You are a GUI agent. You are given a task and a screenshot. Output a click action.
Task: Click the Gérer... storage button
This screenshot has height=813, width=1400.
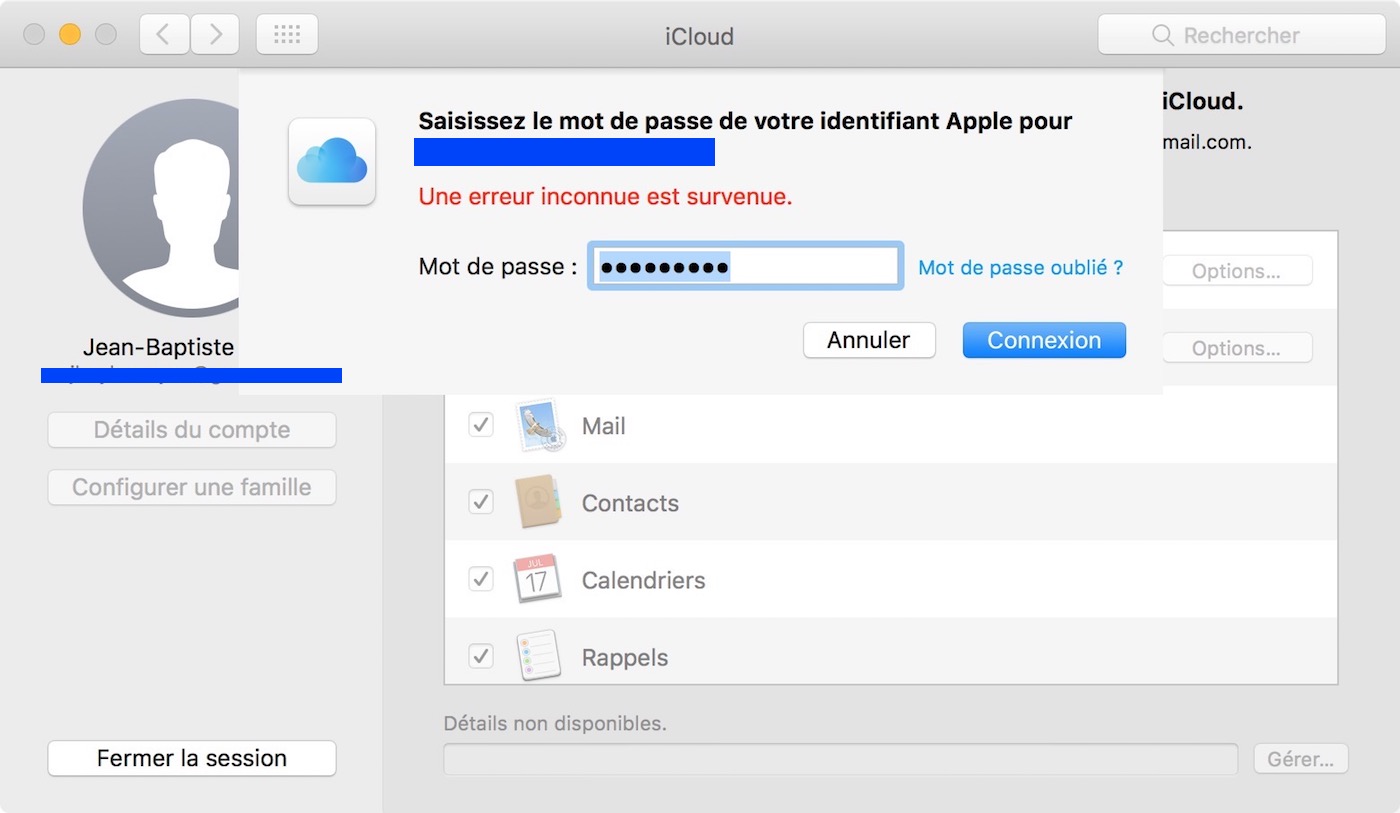pos(1300,759)
